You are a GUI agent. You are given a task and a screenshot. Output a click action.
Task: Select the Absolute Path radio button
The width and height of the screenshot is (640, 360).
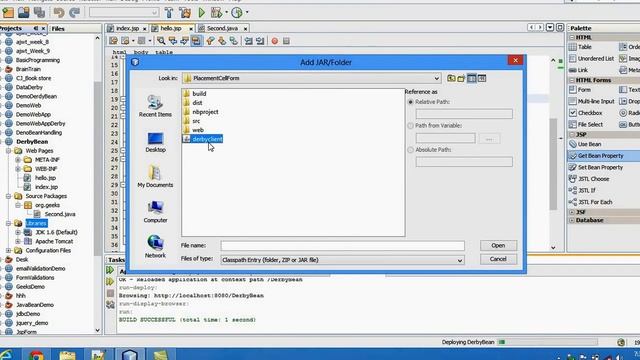click(411, 150)
